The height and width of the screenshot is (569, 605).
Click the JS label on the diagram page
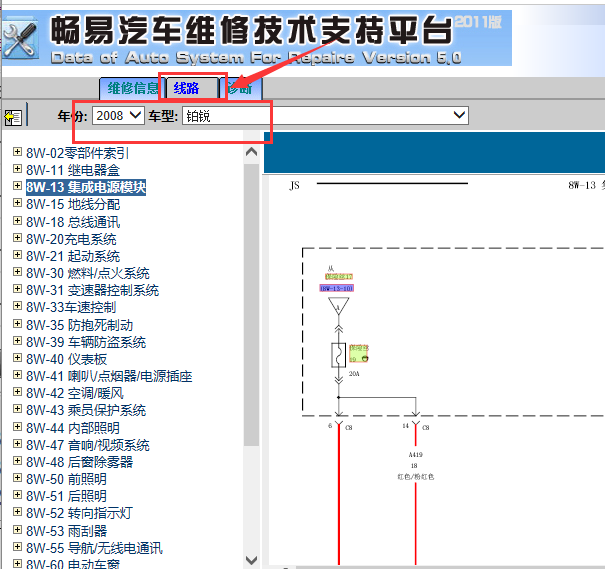point(294,186)
